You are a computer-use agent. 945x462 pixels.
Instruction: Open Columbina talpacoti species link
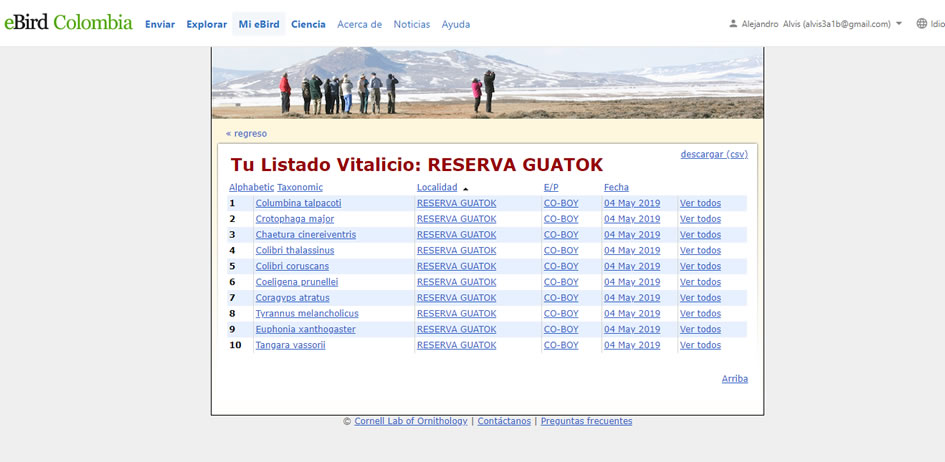pos(298,203)
